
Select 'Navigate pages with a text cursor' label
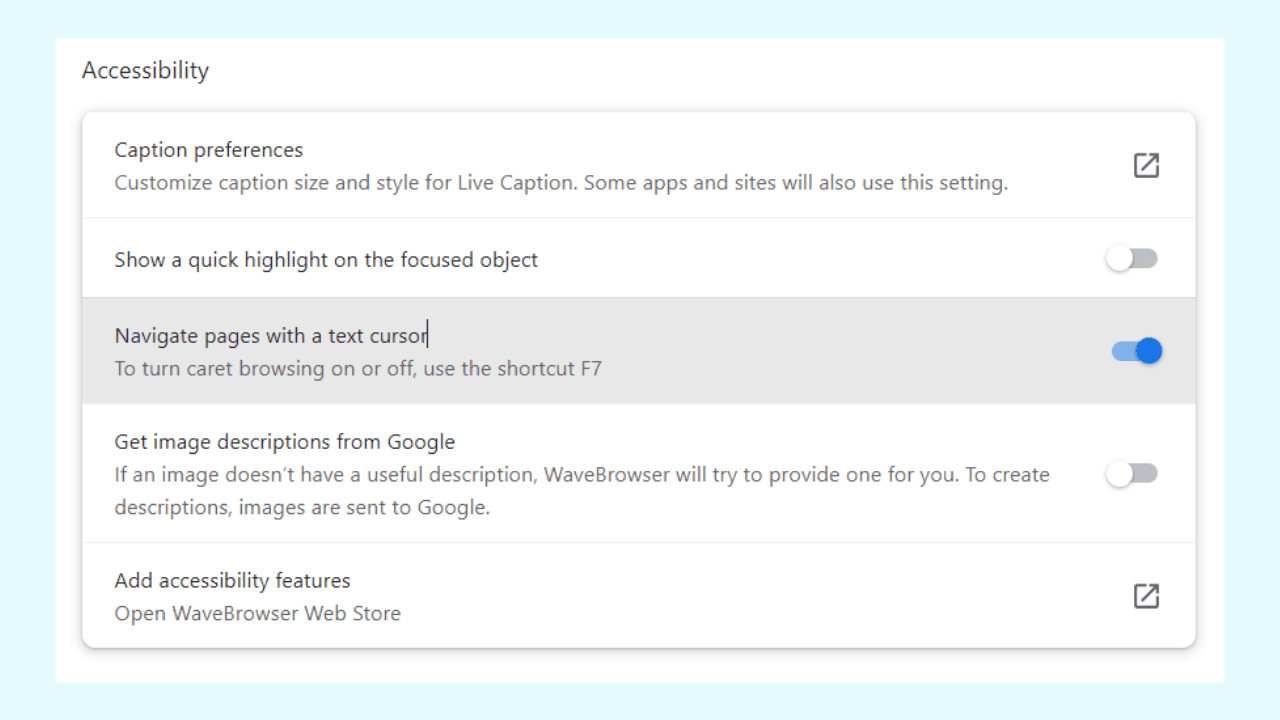pyautogui.click(x=270, y=336)
